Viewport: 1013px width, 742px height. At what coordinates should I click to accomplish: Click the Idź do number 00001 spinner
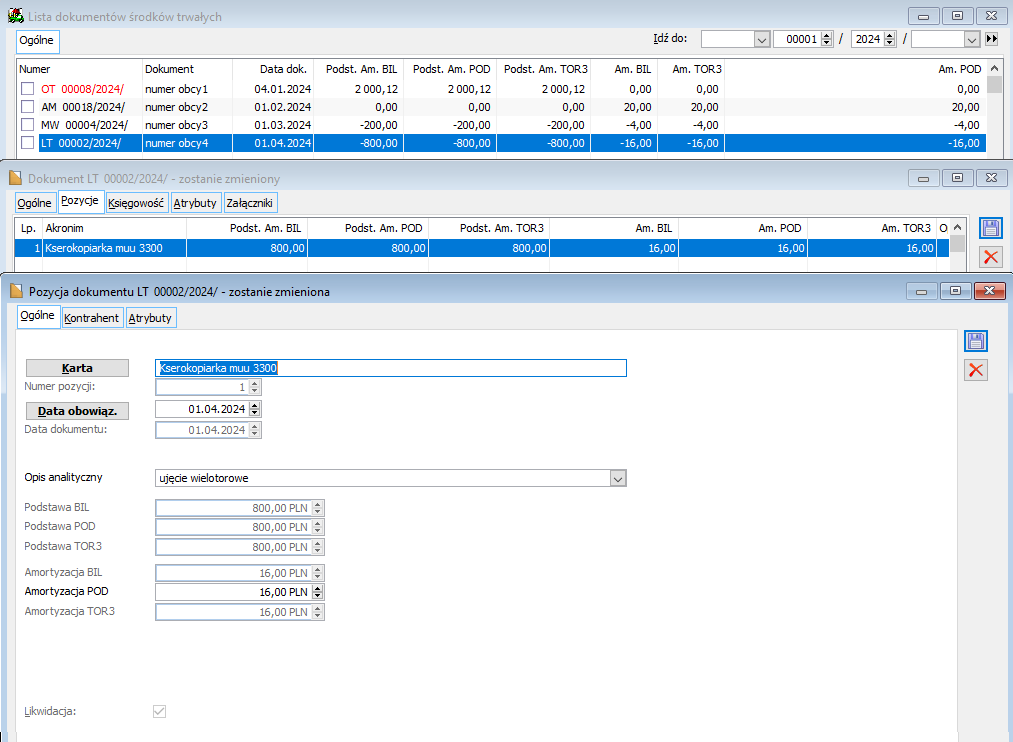(826, 39)
